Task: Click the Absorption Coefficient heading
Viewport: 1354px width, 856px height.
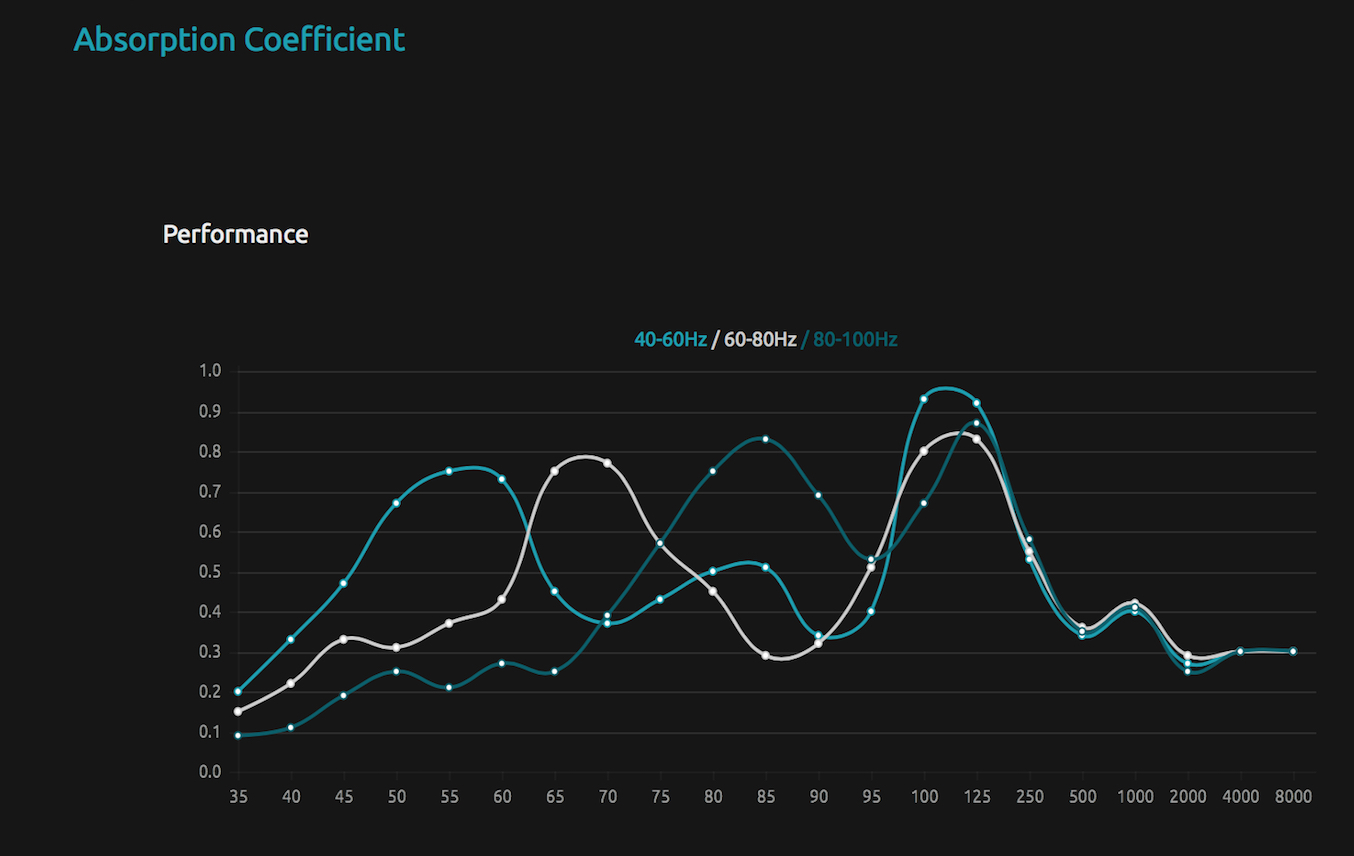Action: click(x=239, y=40)
